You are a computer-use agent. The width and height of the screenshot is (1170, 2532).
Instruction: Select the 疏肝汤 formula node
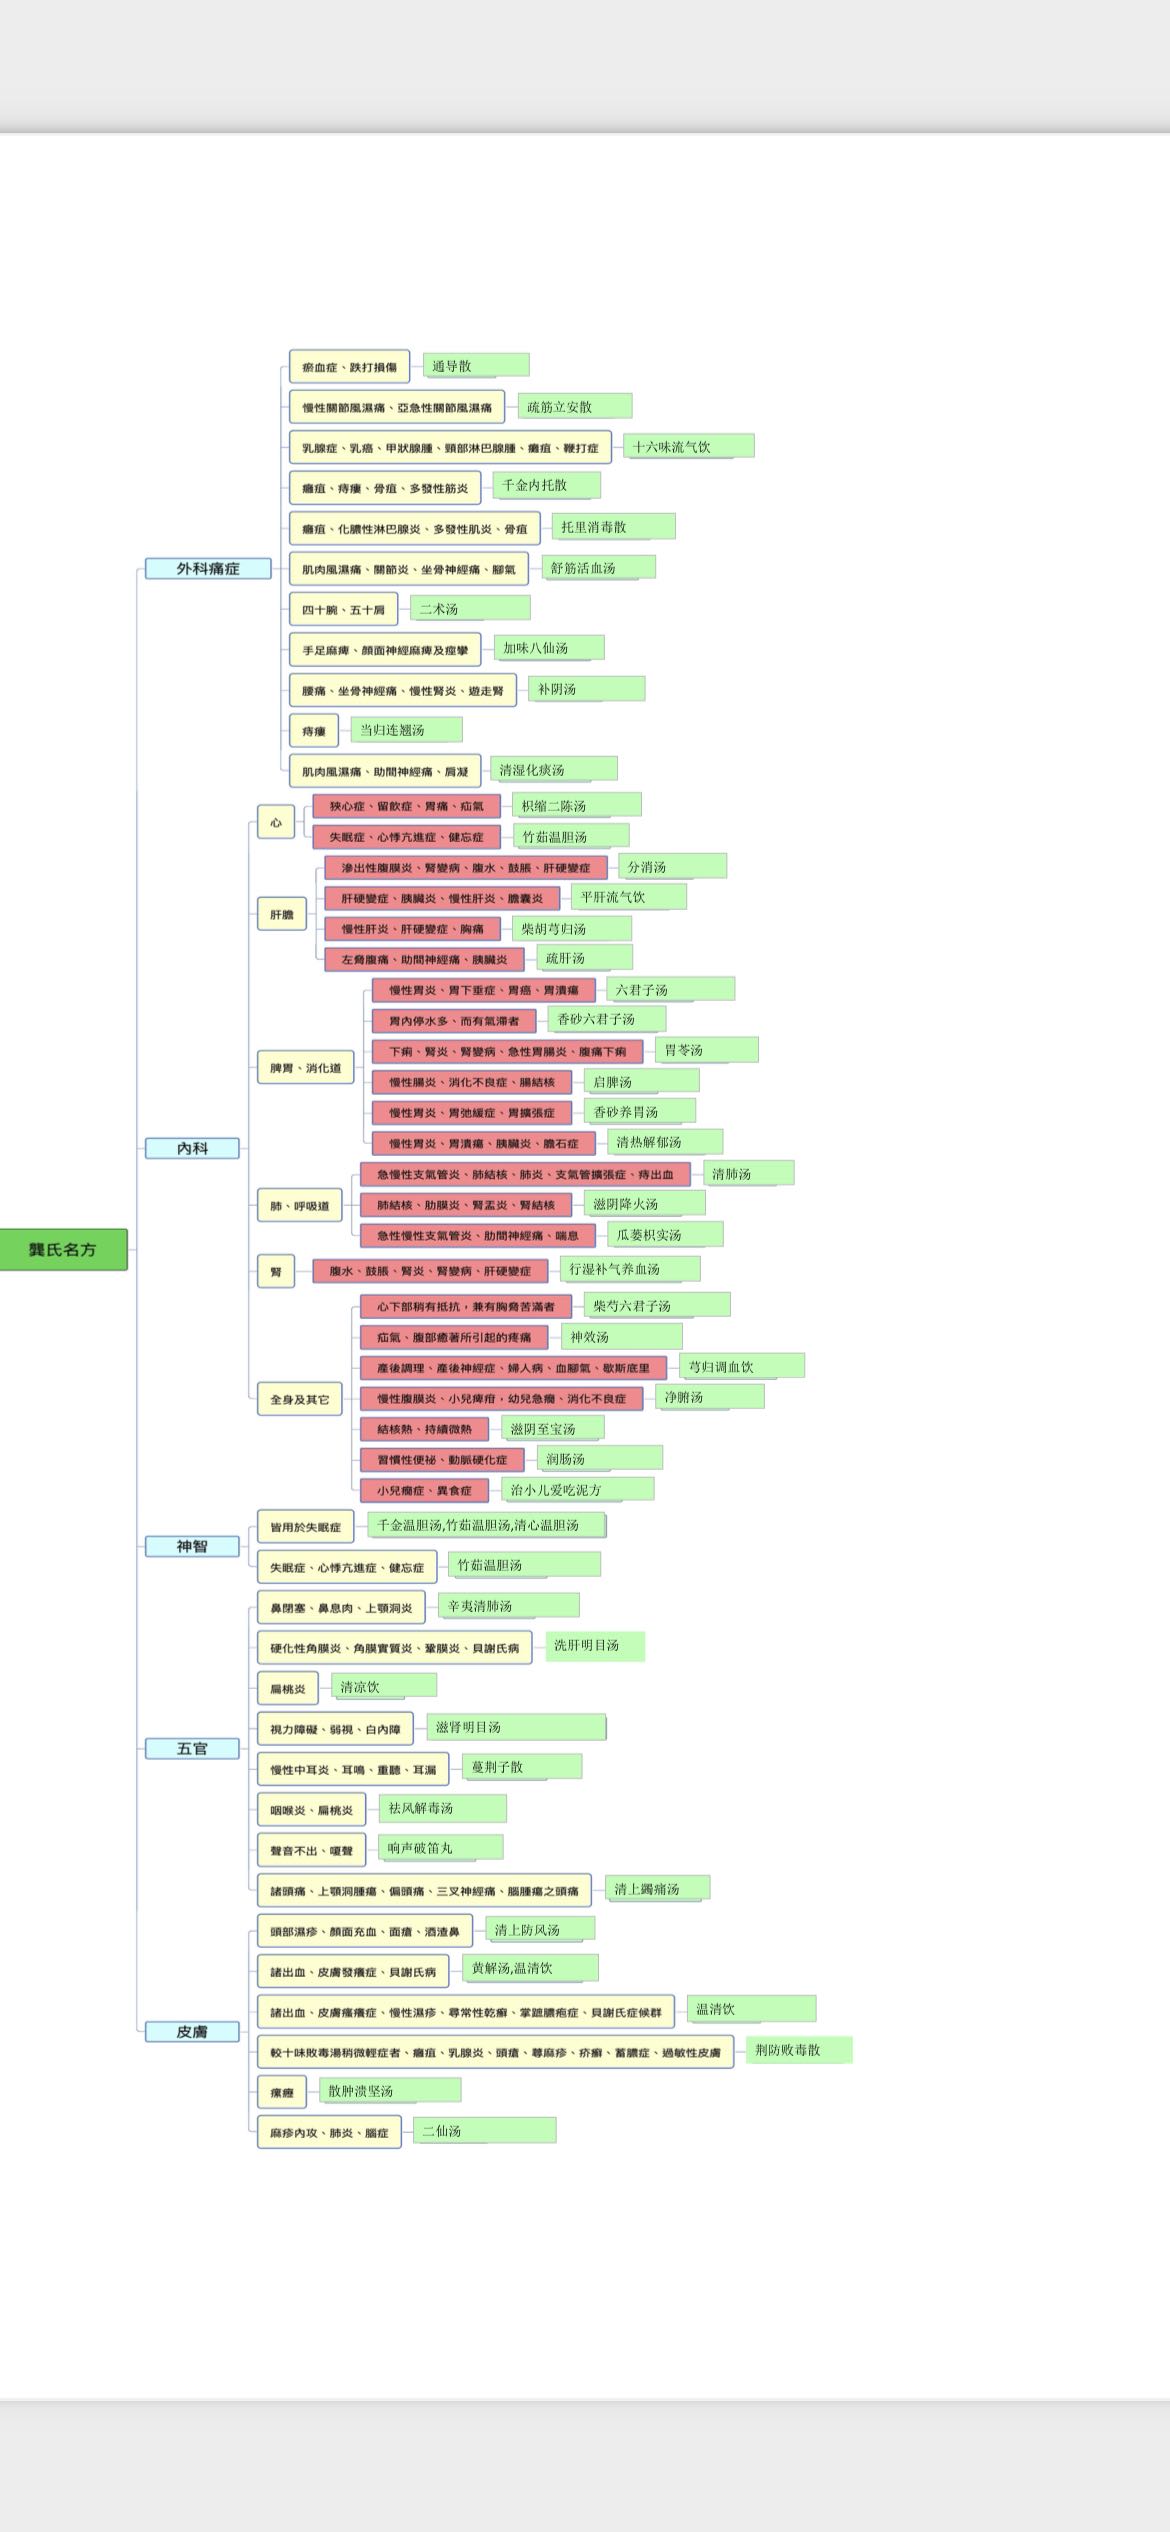584,957
